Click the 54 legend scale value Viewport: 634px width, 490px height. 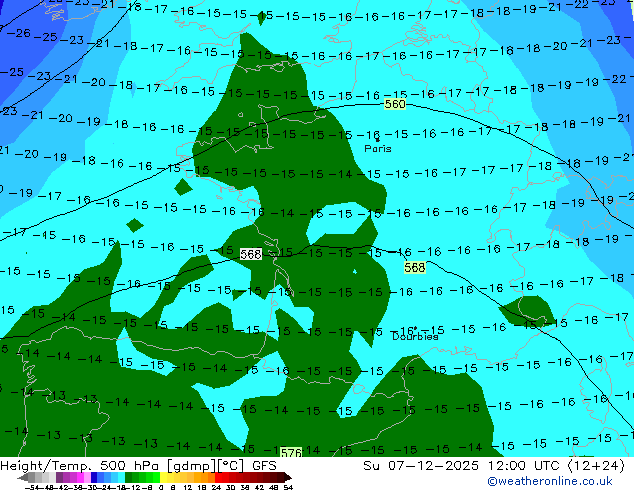[288, 487]
